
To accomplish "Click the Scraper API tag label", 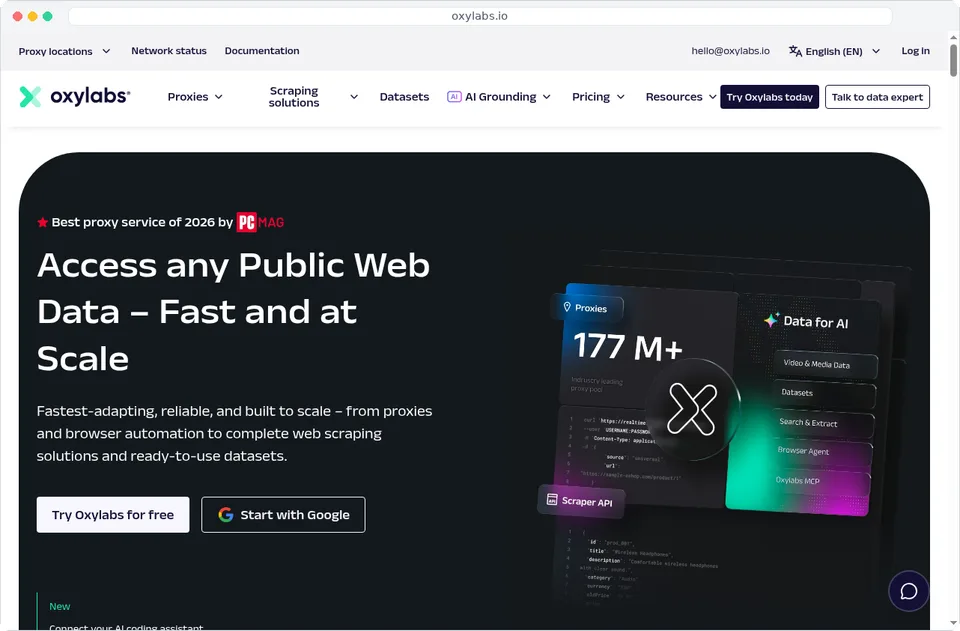I will tap(587, 502).
